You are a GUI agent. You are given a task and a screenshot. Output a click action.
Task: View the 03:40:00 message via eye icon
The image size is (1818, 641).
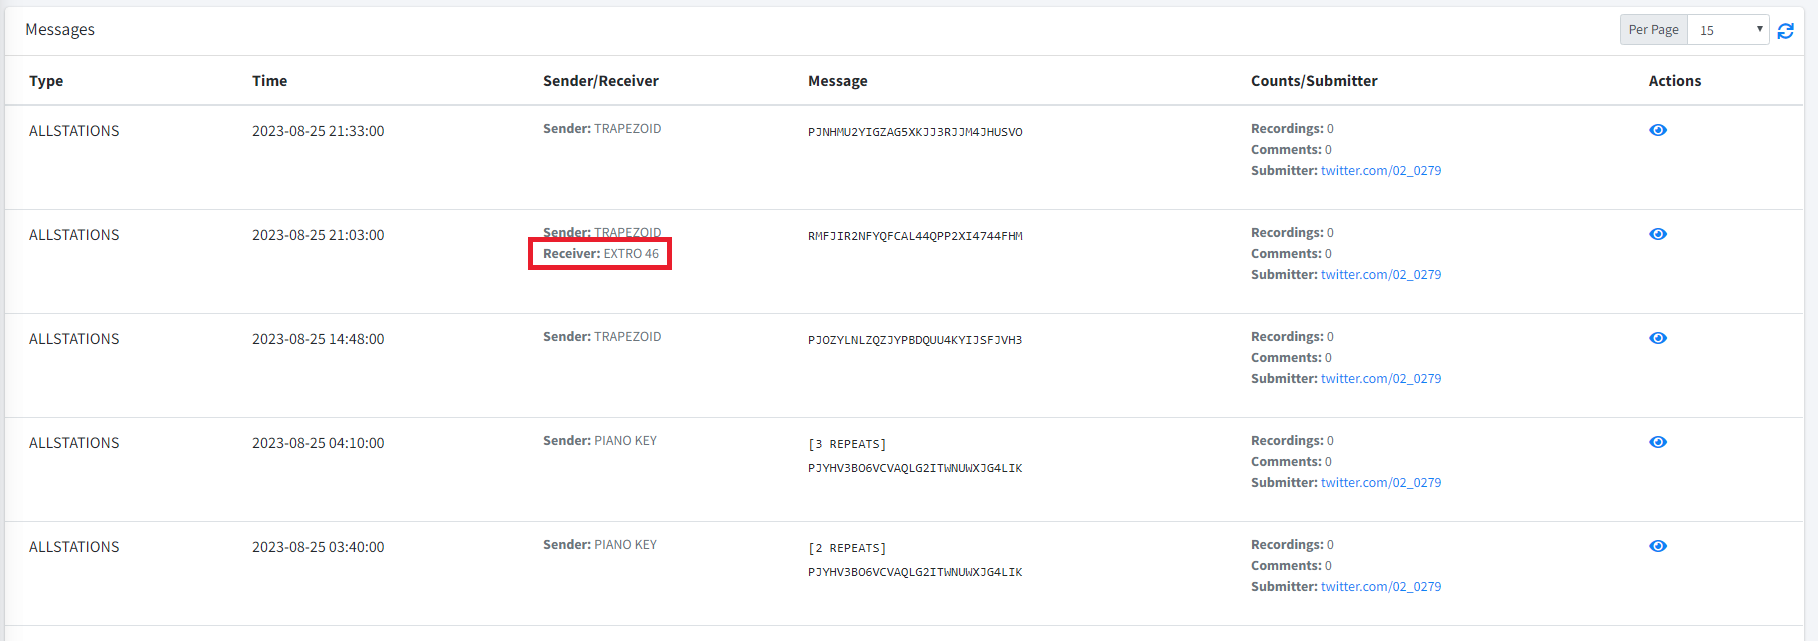1658,546
